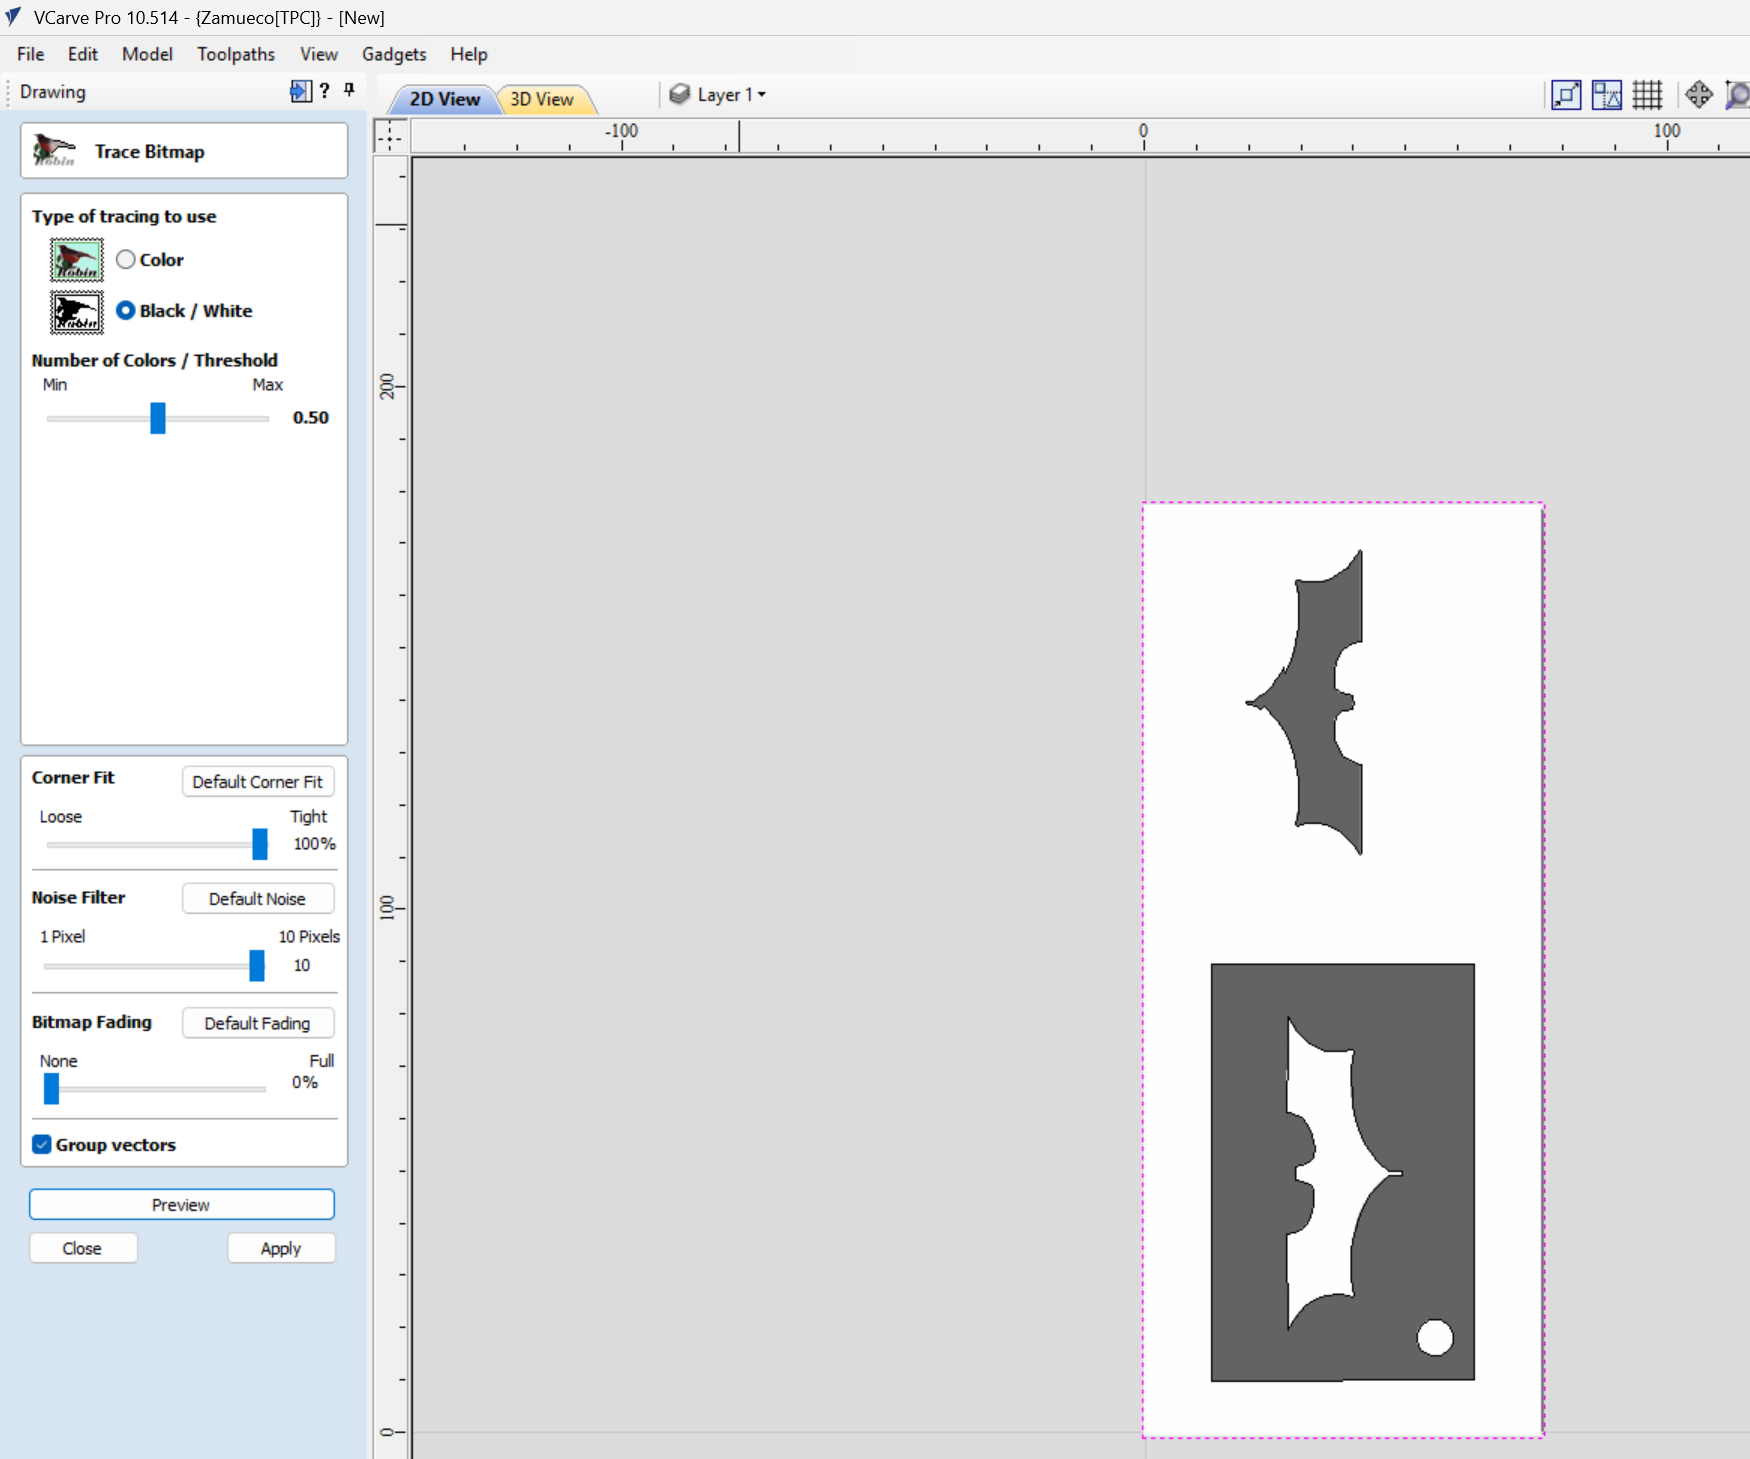This screenshot has height=1459, width=1750.
Task: Click the Default Fading button
Action: tap(258, 1023)
